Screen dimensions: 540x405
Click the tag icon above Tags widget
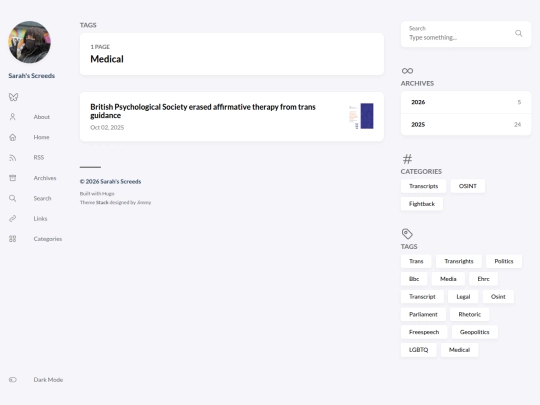click(x=407, y=233)
